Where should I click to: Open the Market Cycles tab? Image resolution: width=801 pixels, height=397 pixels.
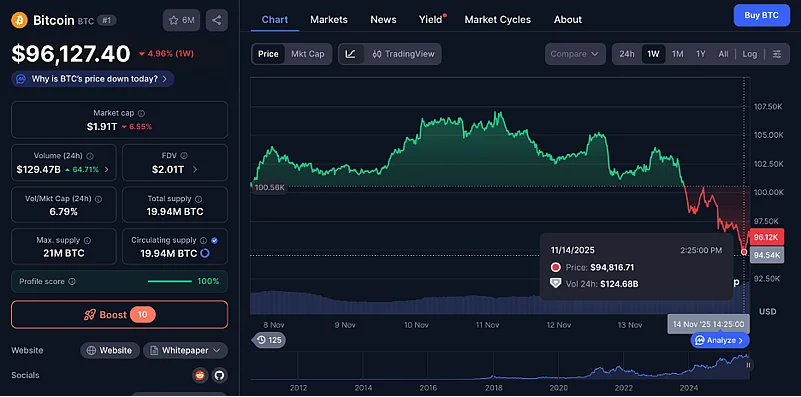(498, 20)
